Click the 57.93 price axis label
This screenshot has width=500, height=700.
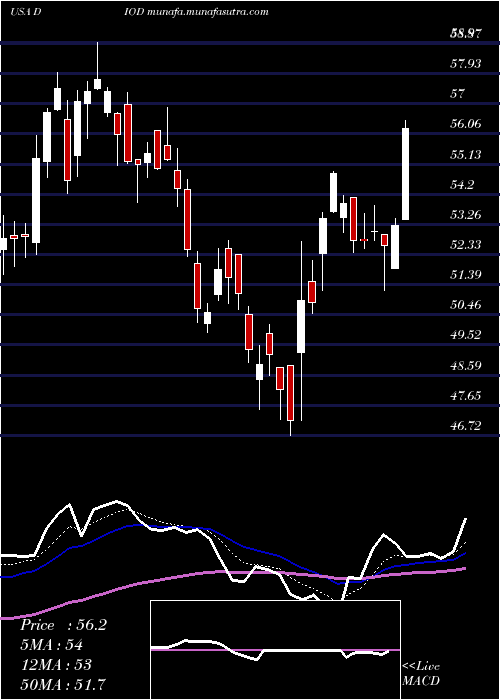click(466, 64)
